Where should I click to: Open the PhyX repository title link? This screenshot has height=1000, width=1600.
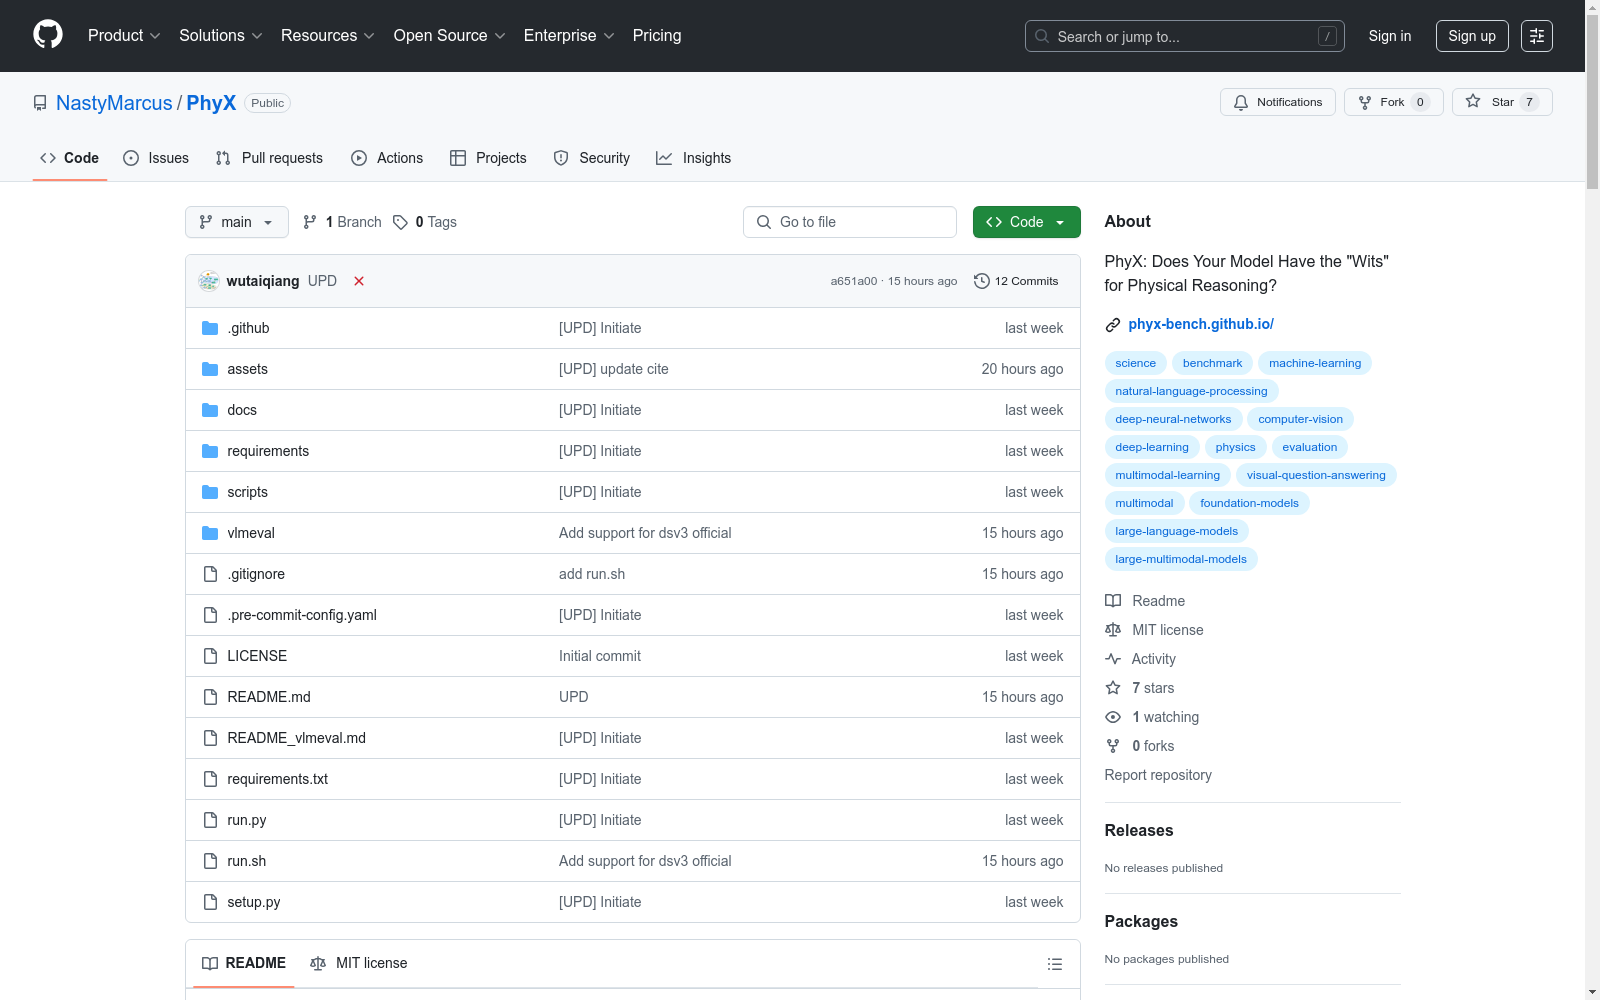tap(211, 103)
